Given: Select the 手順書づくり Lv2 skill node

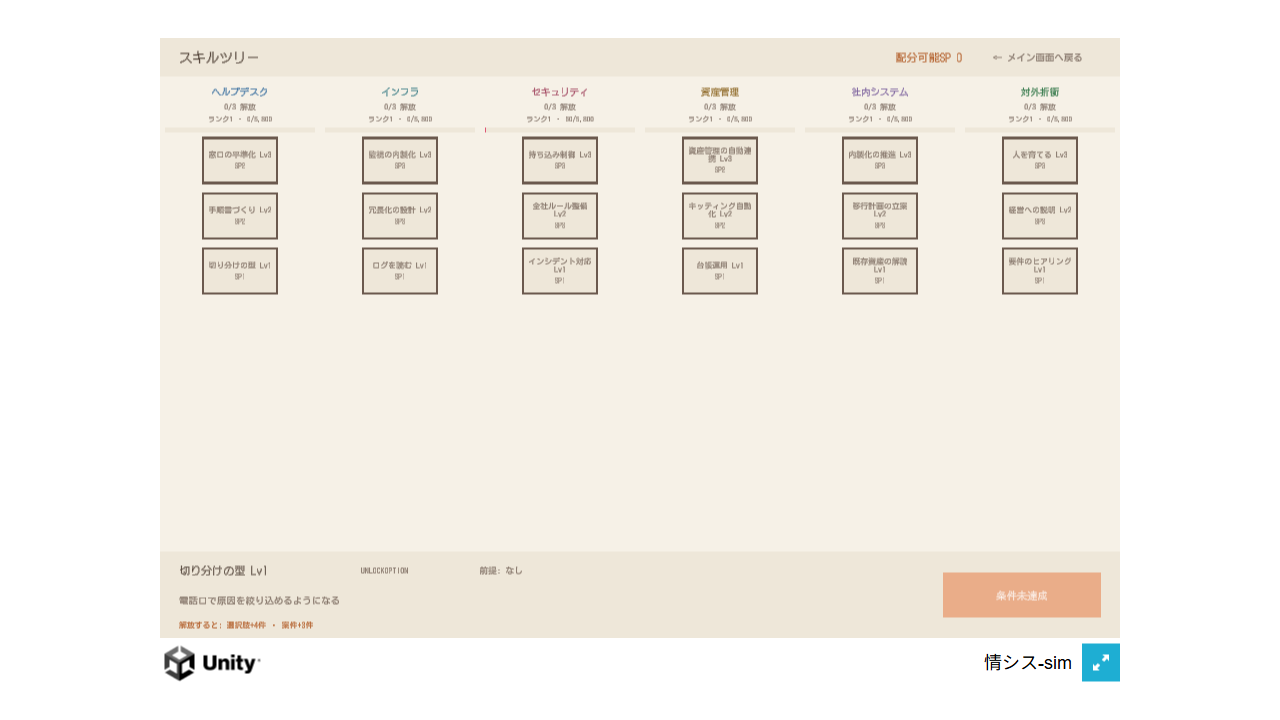Looking at the screenshot, I should click(240, 216).
